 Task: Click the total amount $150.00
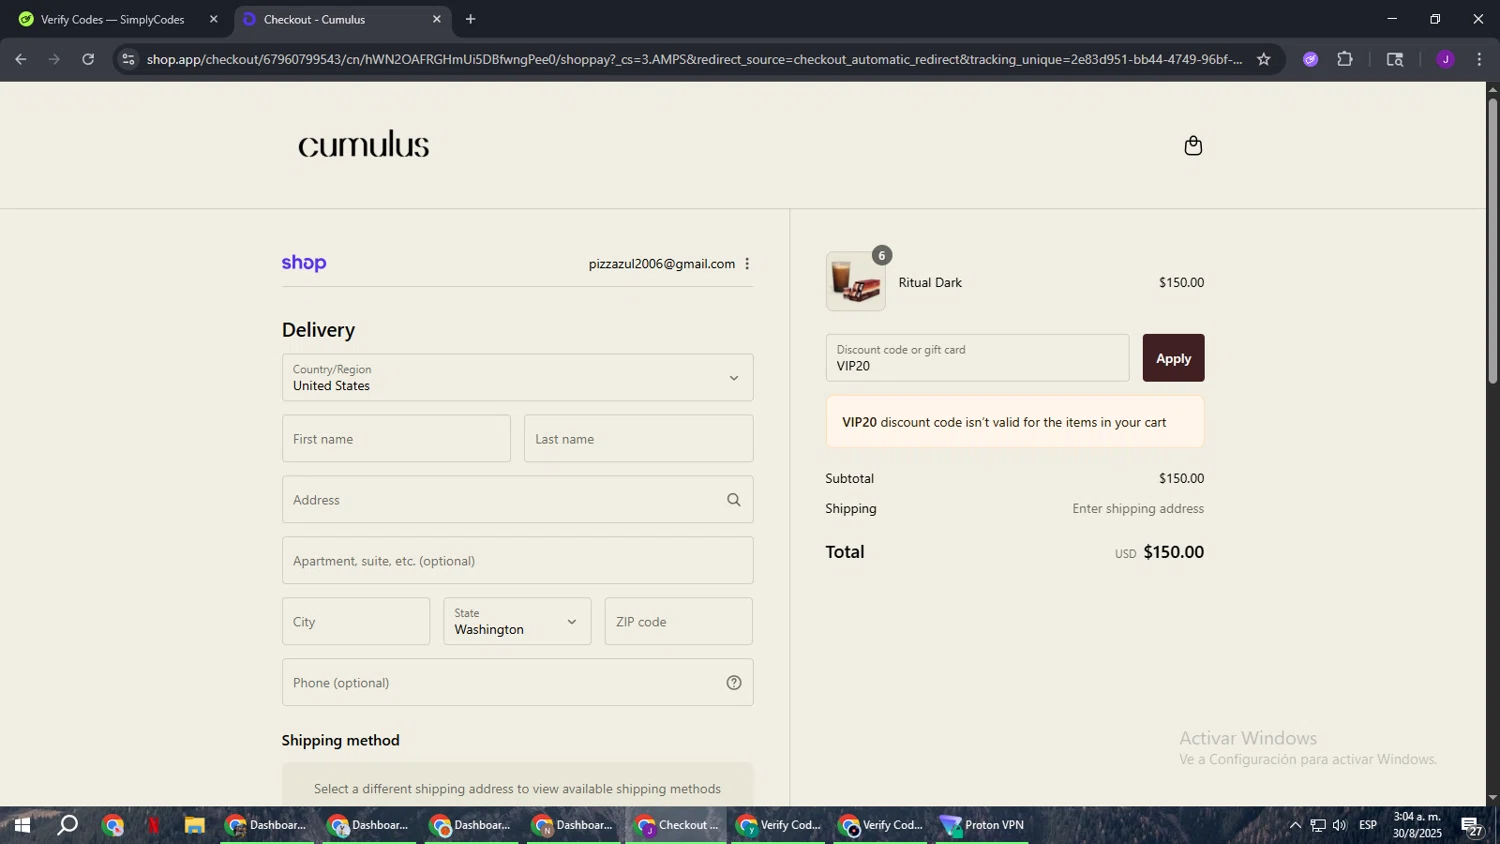pos(1173,552)
